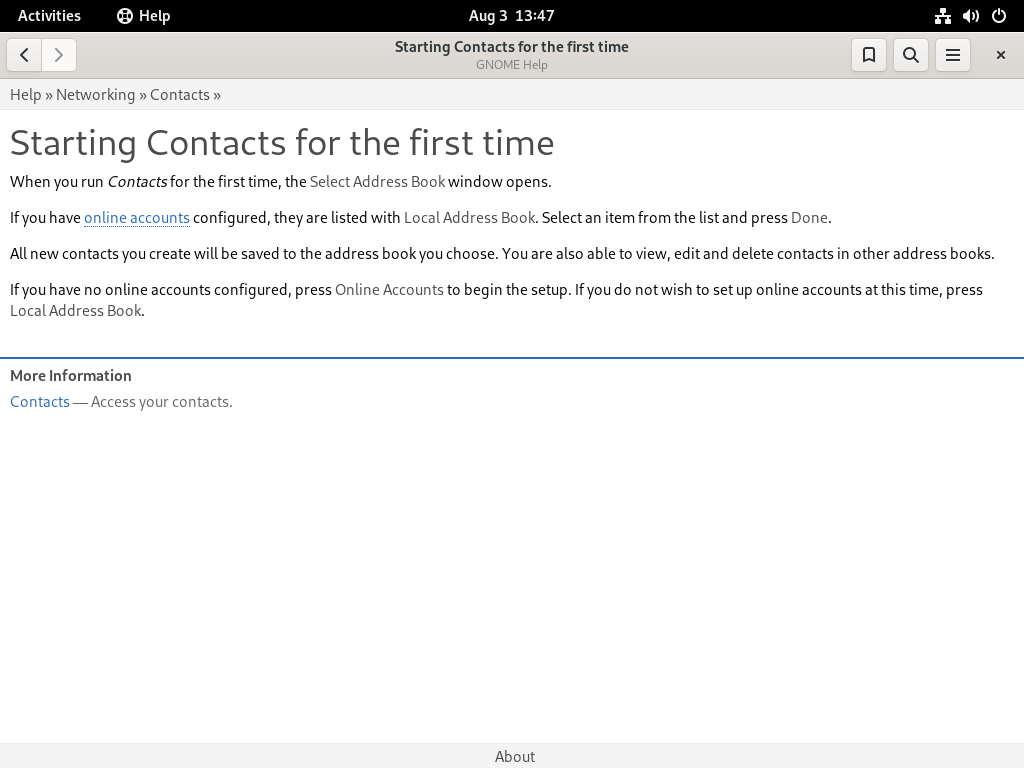Go to Contacts in the breadcrumb trail
The image size is (1024, 768).
pos(180,95)
